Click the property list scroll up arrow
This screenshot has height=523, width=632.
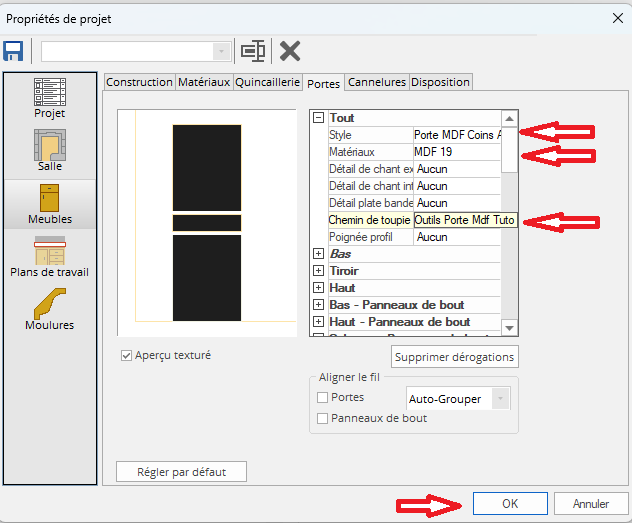(509, 118)
